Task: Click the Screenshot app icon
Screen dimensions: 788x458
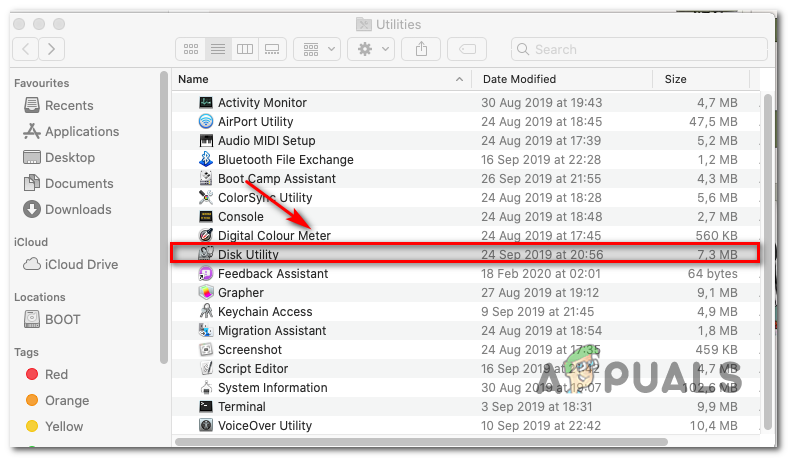Action: pos(206,349)
